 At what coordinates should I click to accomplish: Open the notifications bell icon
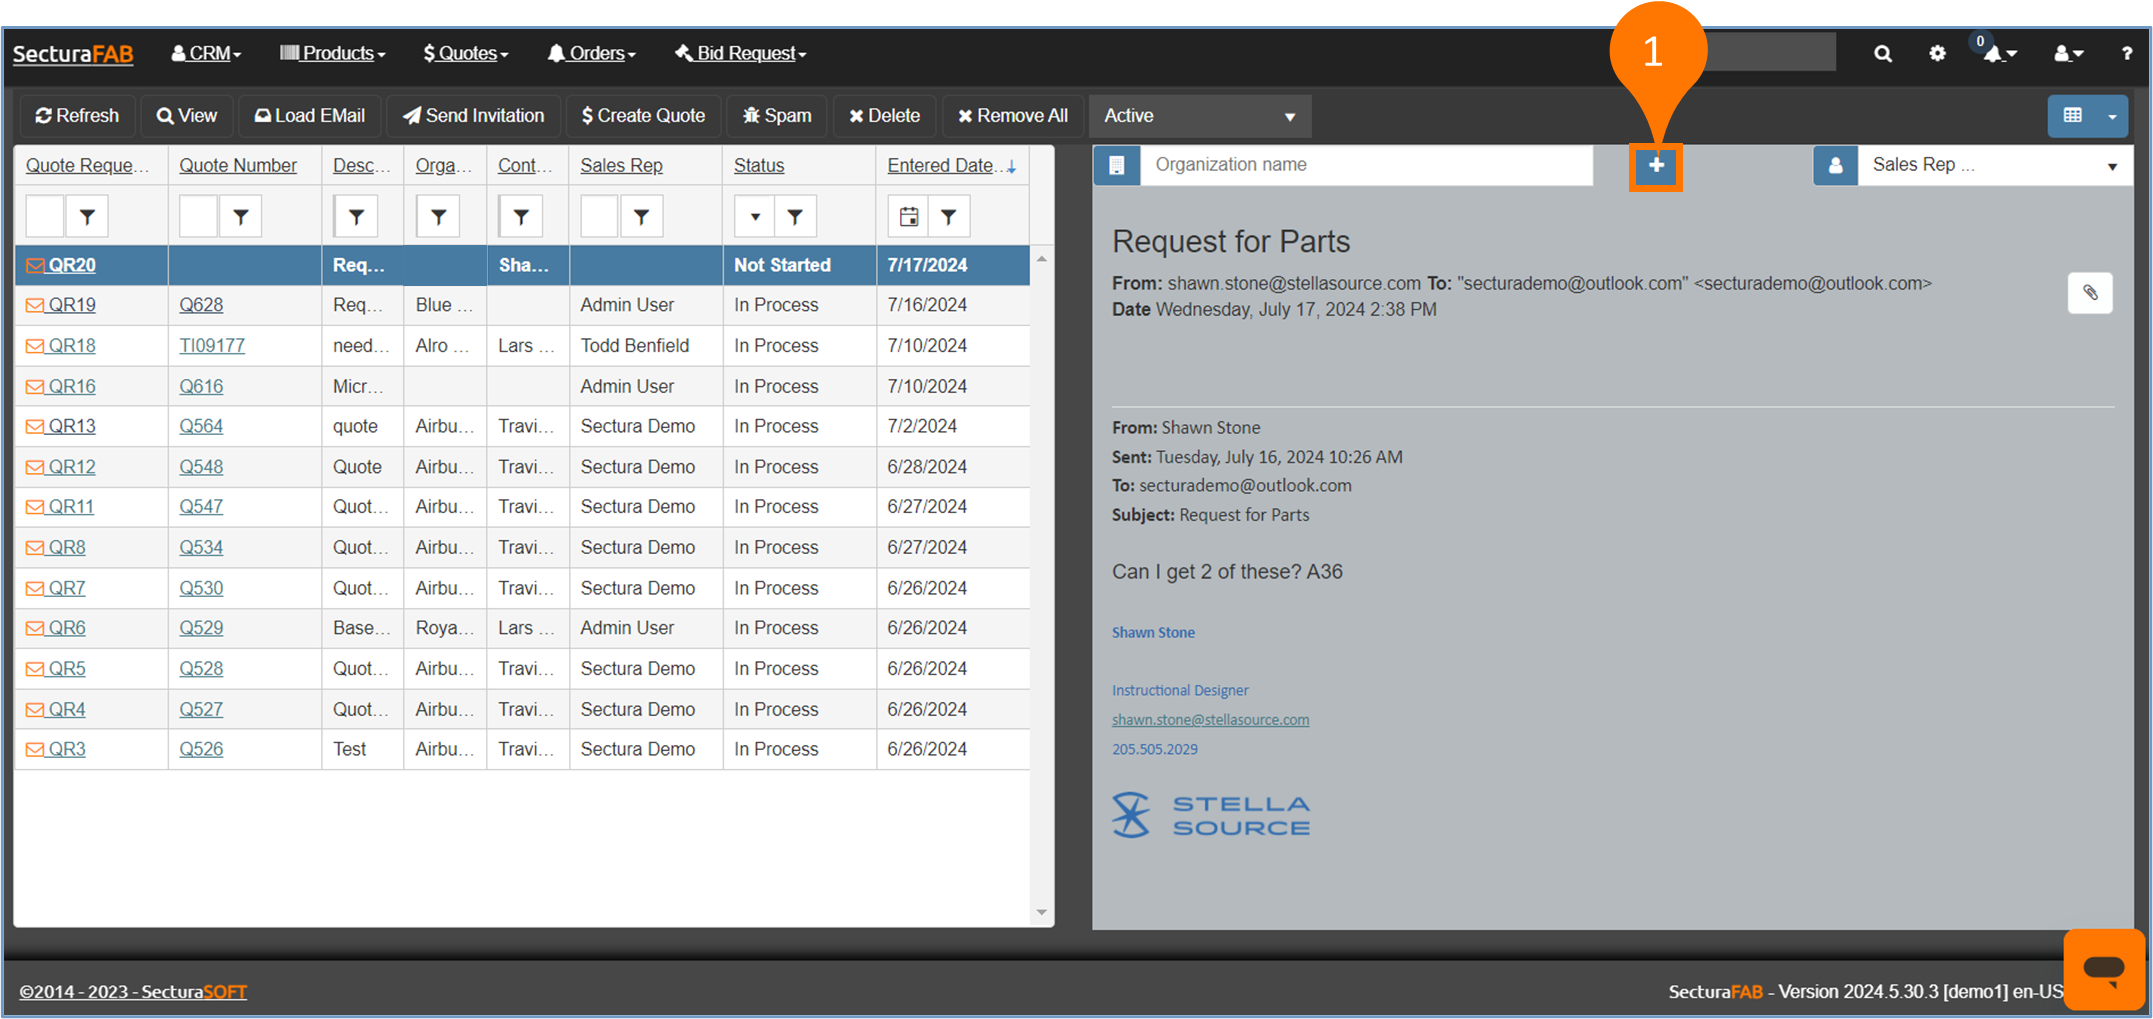click(1999, 54)
